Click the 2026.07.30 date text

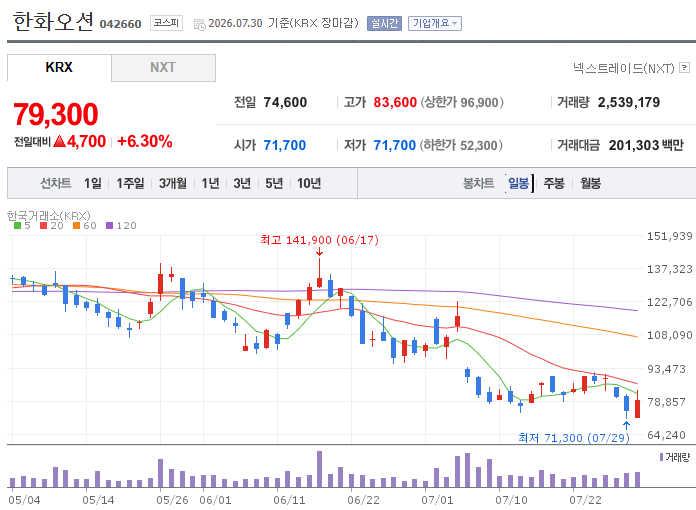tap(235, 23)
